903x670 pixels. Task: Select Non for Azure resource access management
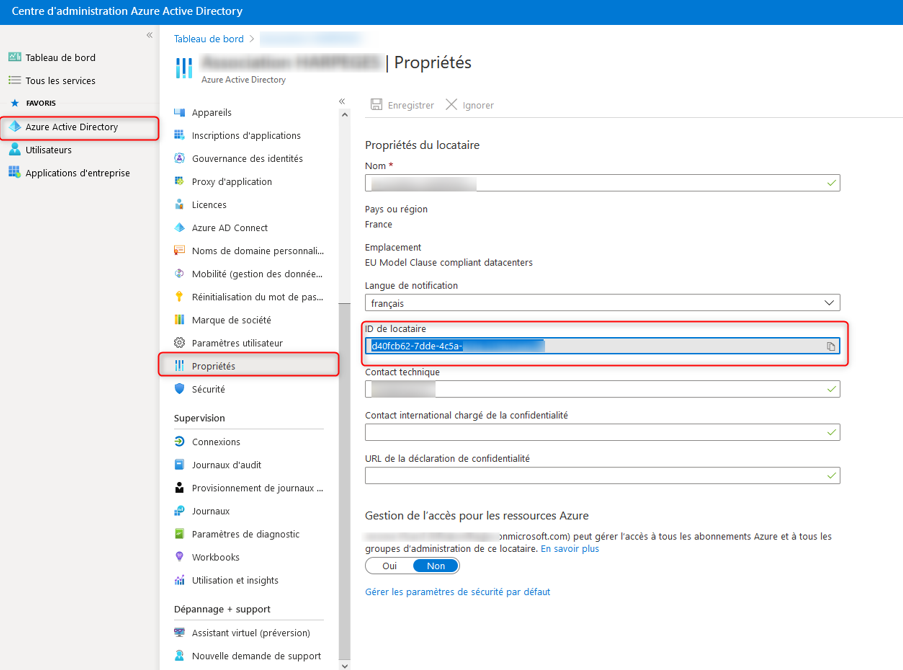[x=436, y=566]
